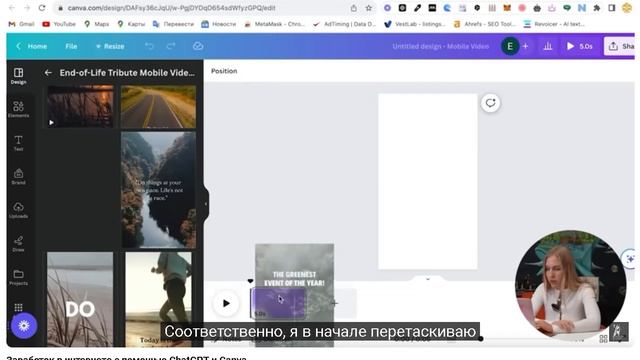Viewport: 640px width, 360px height.
Task: Open the Elements sidebar panel
Action: [18, 109]
